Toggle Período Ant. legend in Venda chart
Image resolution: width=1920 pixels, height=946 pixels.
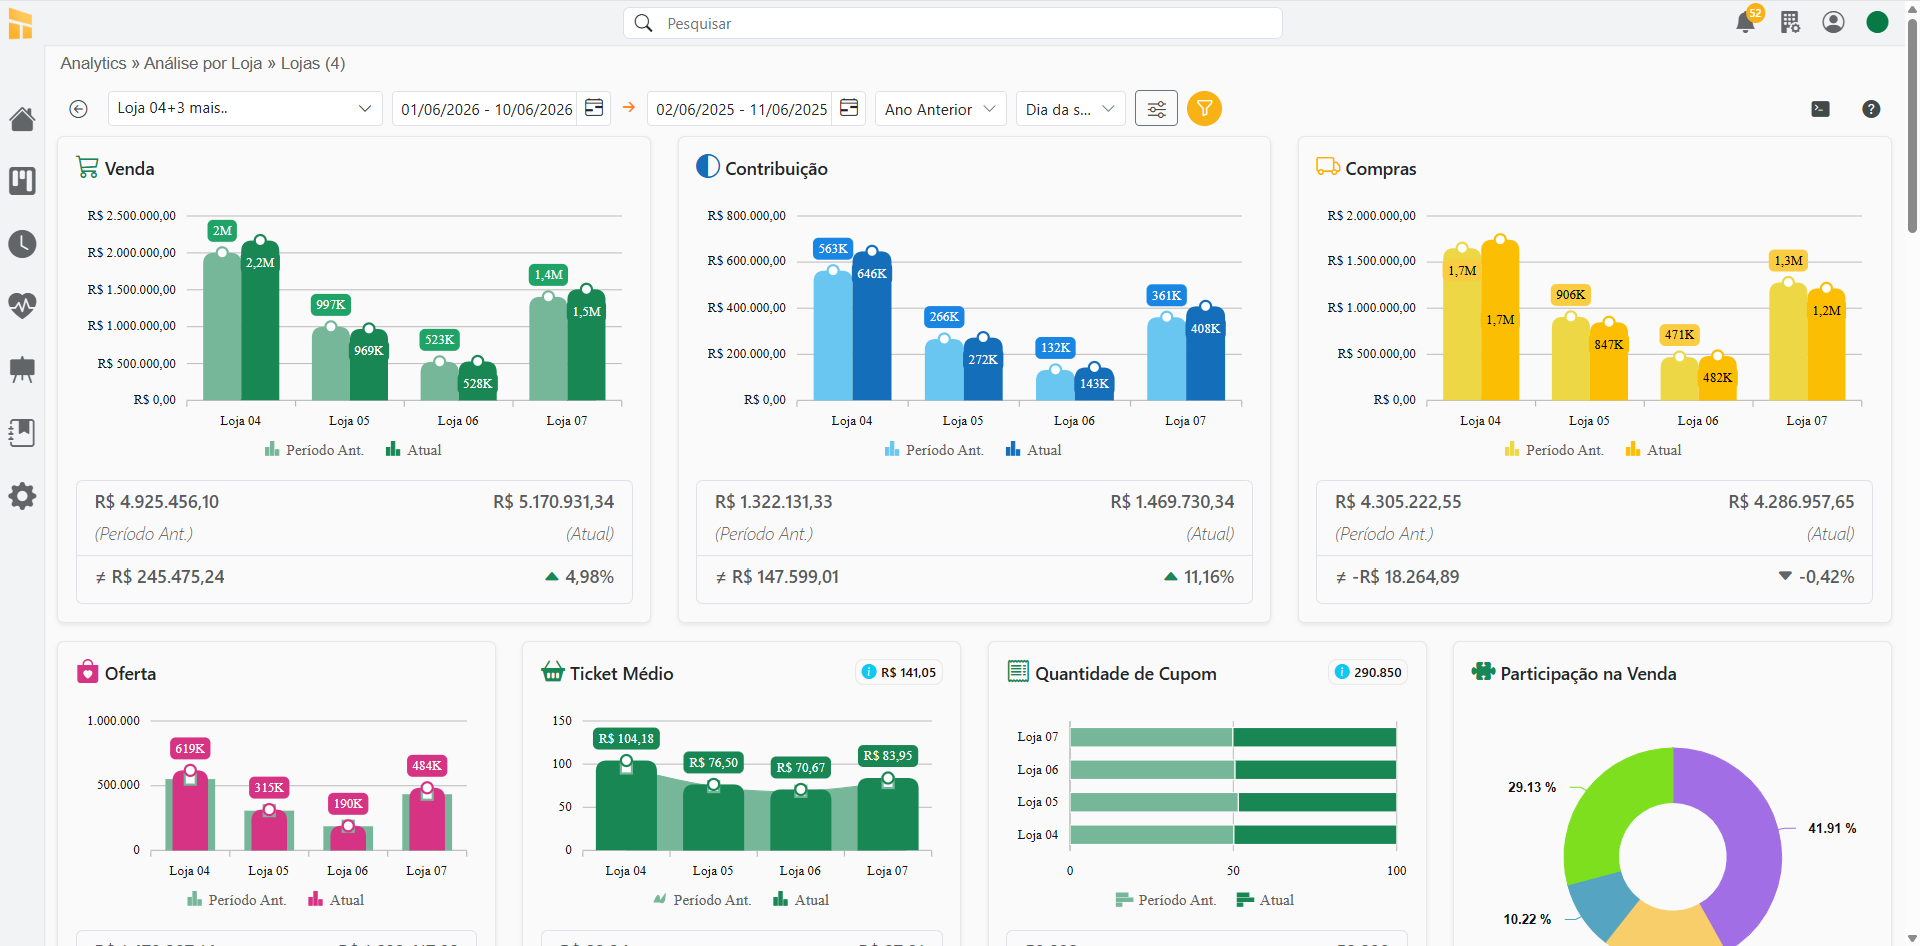(x=314, y=450)
